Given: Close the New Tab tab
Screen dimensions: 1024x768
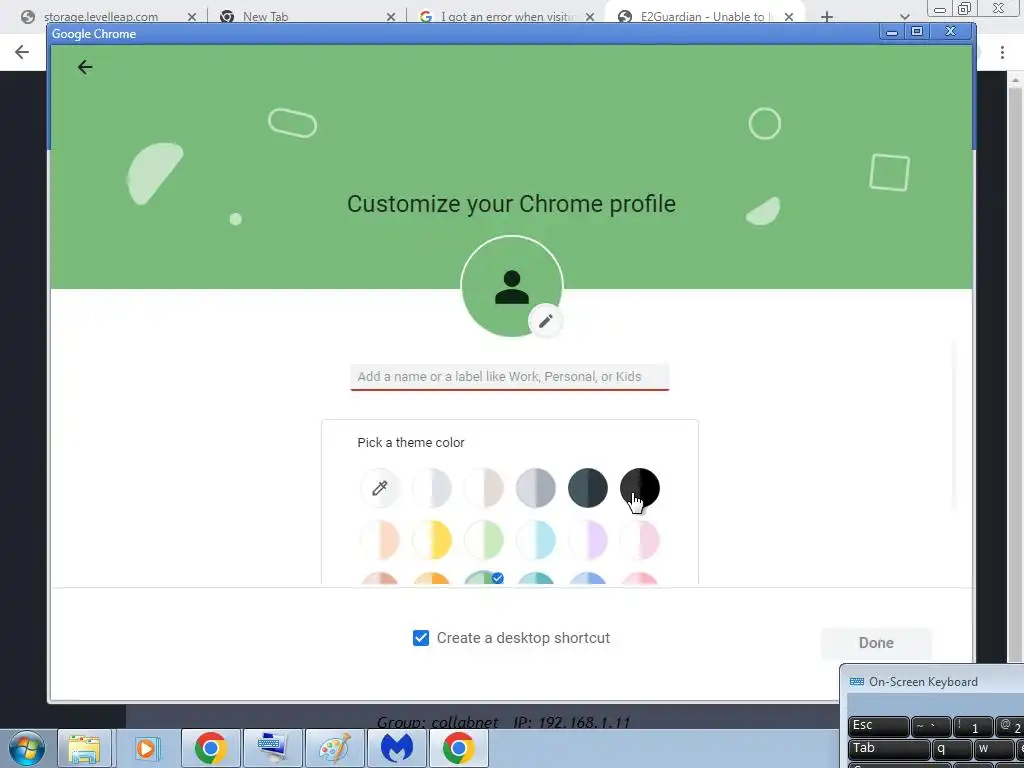Looking at the screenshot, I should click(x=391, y=17).
